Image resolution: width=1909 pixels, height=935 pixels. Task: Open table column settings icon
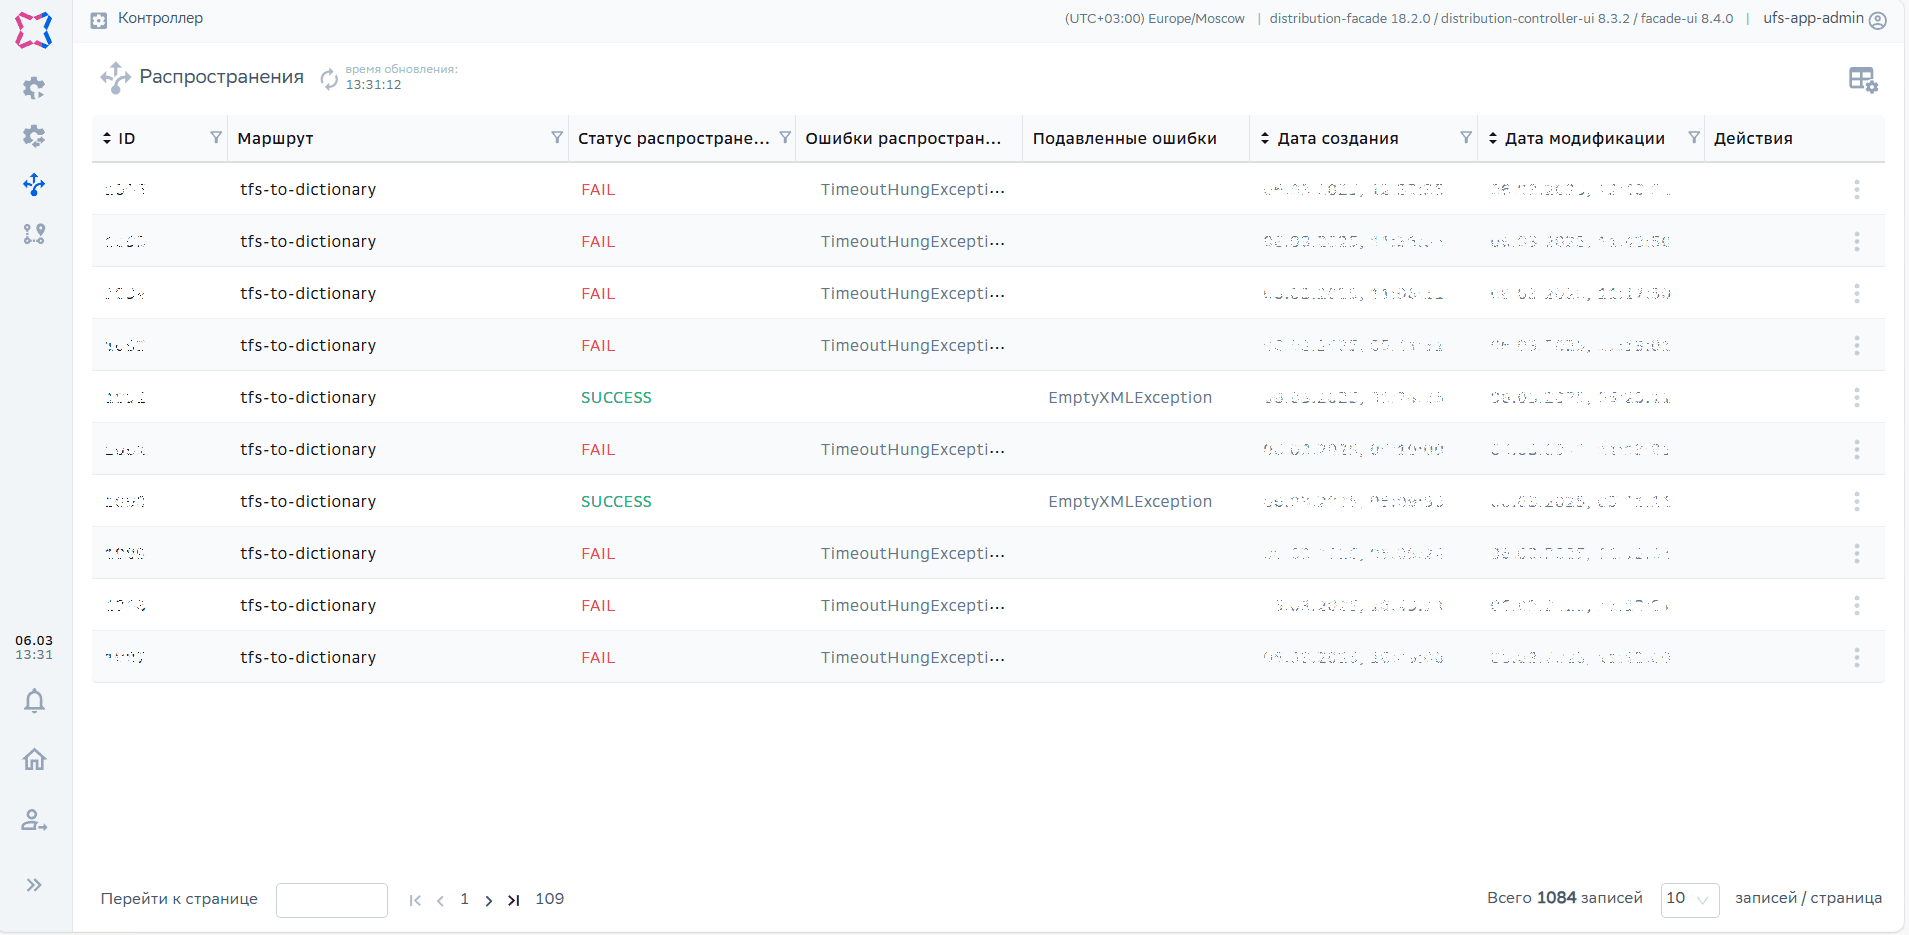pos(1862,79)
